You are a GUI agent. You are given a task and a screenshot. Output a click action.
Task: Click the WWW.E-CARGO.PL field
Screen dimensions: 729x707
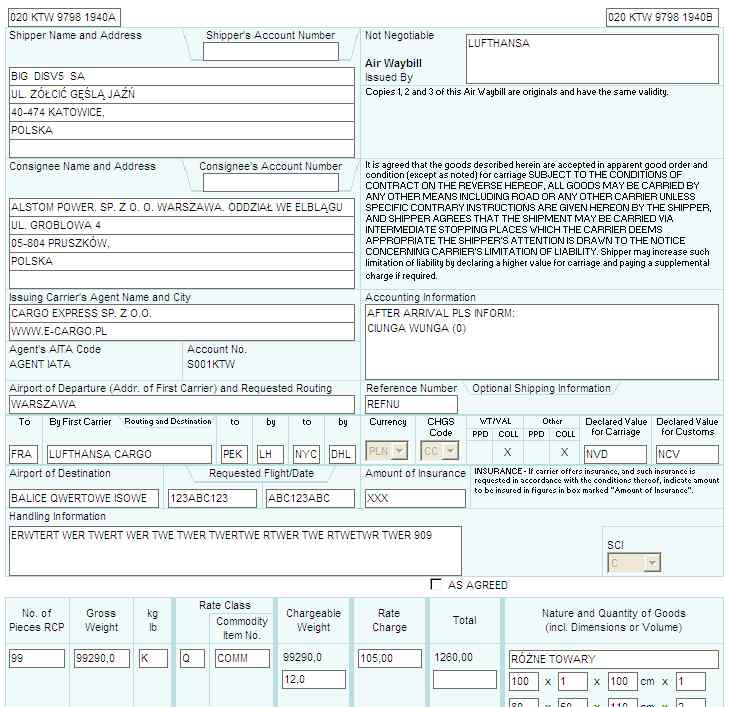pyautogui.click(x=182, y=331)
